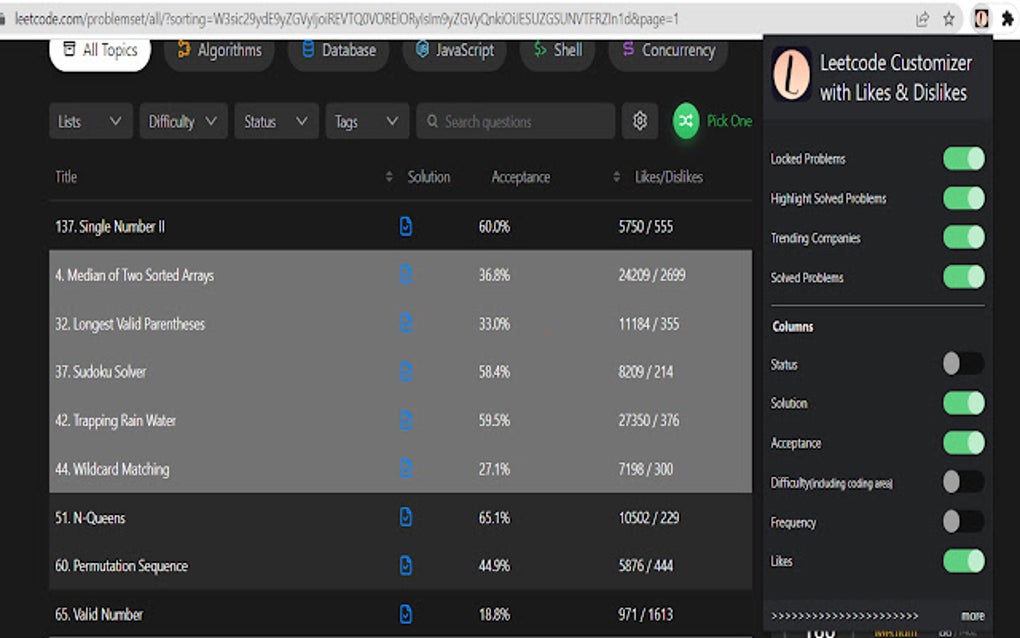Open the Tags filter dropdown
This screenshot has height=638, width=1020.
click(x=367, y=121)
